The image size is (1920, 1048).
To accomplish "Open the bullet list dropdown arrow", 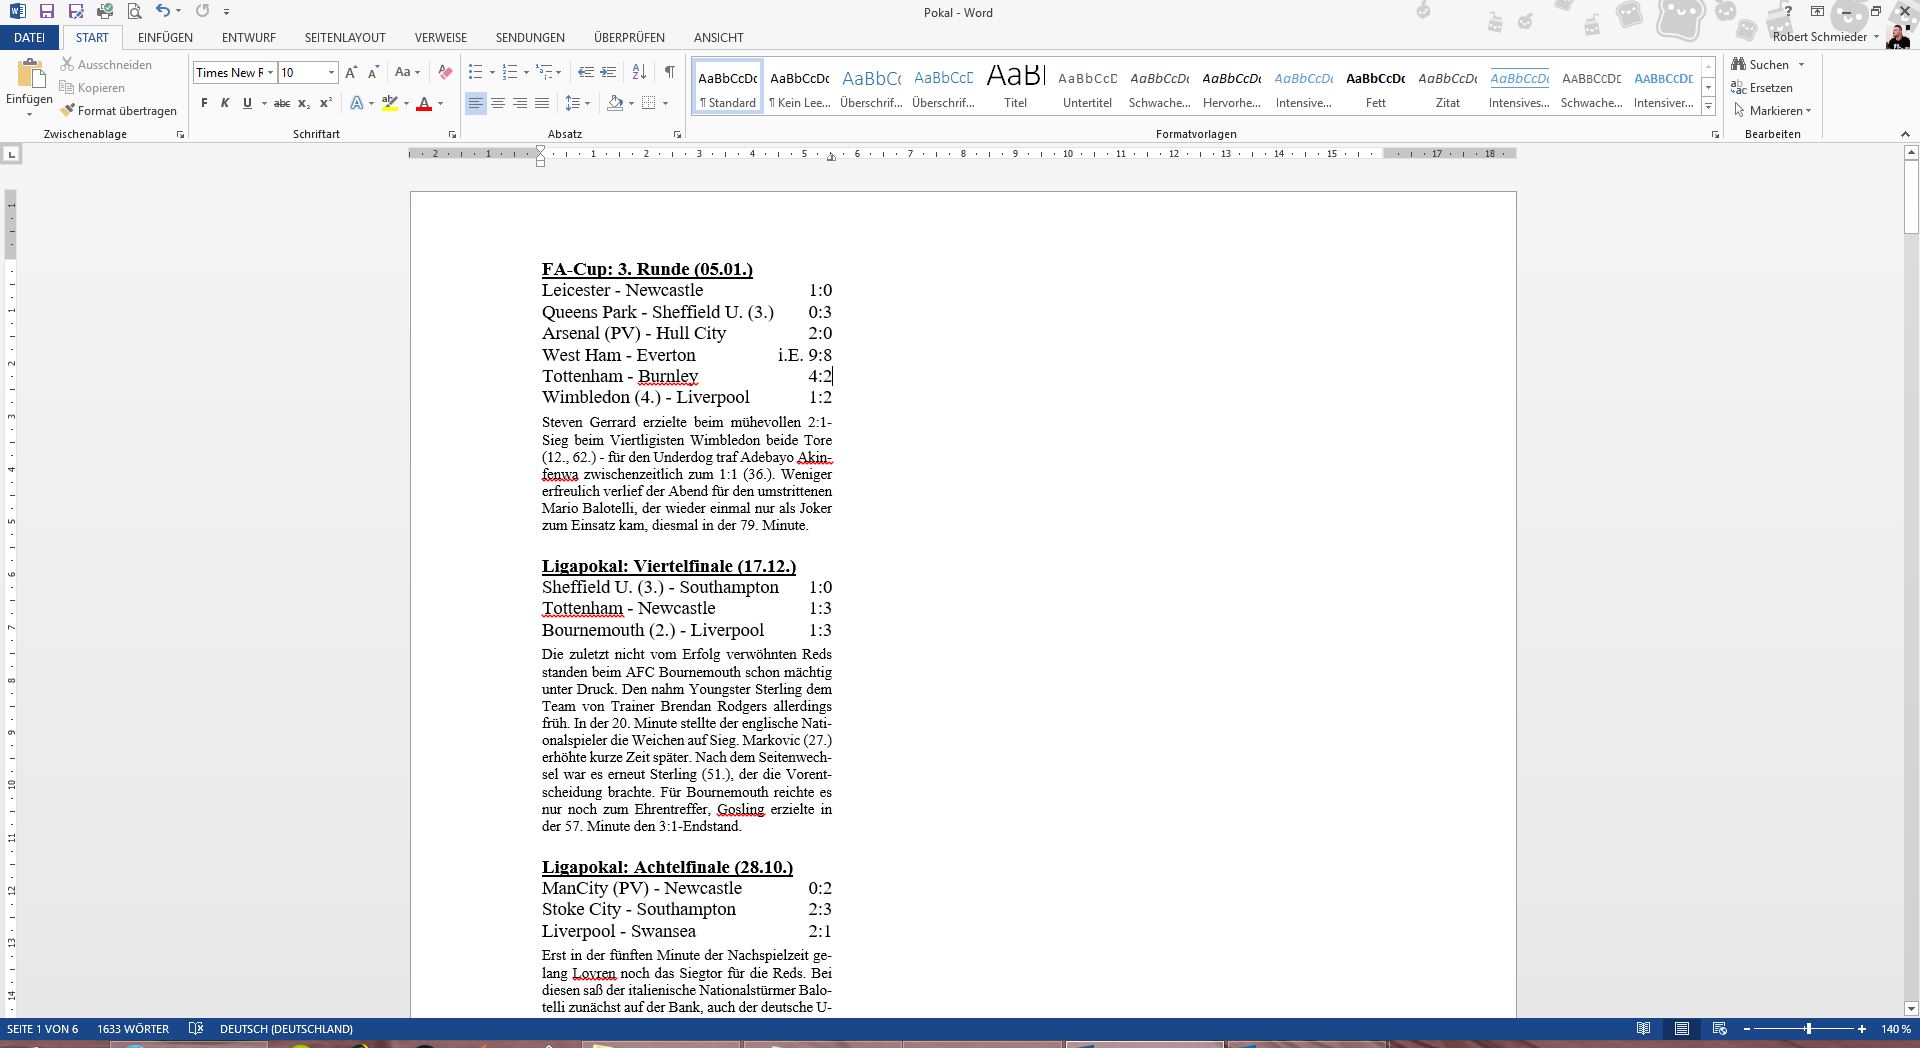I will tap(492, 72).
